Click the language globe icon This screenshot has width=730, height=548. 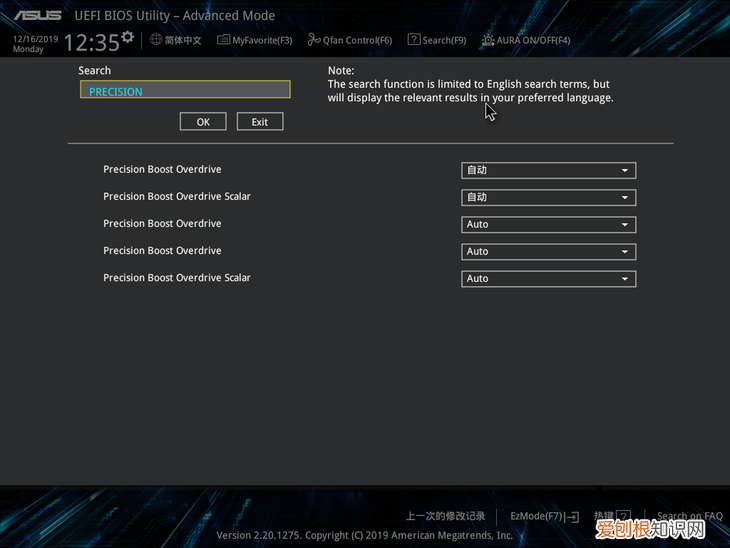click(157, 40)
